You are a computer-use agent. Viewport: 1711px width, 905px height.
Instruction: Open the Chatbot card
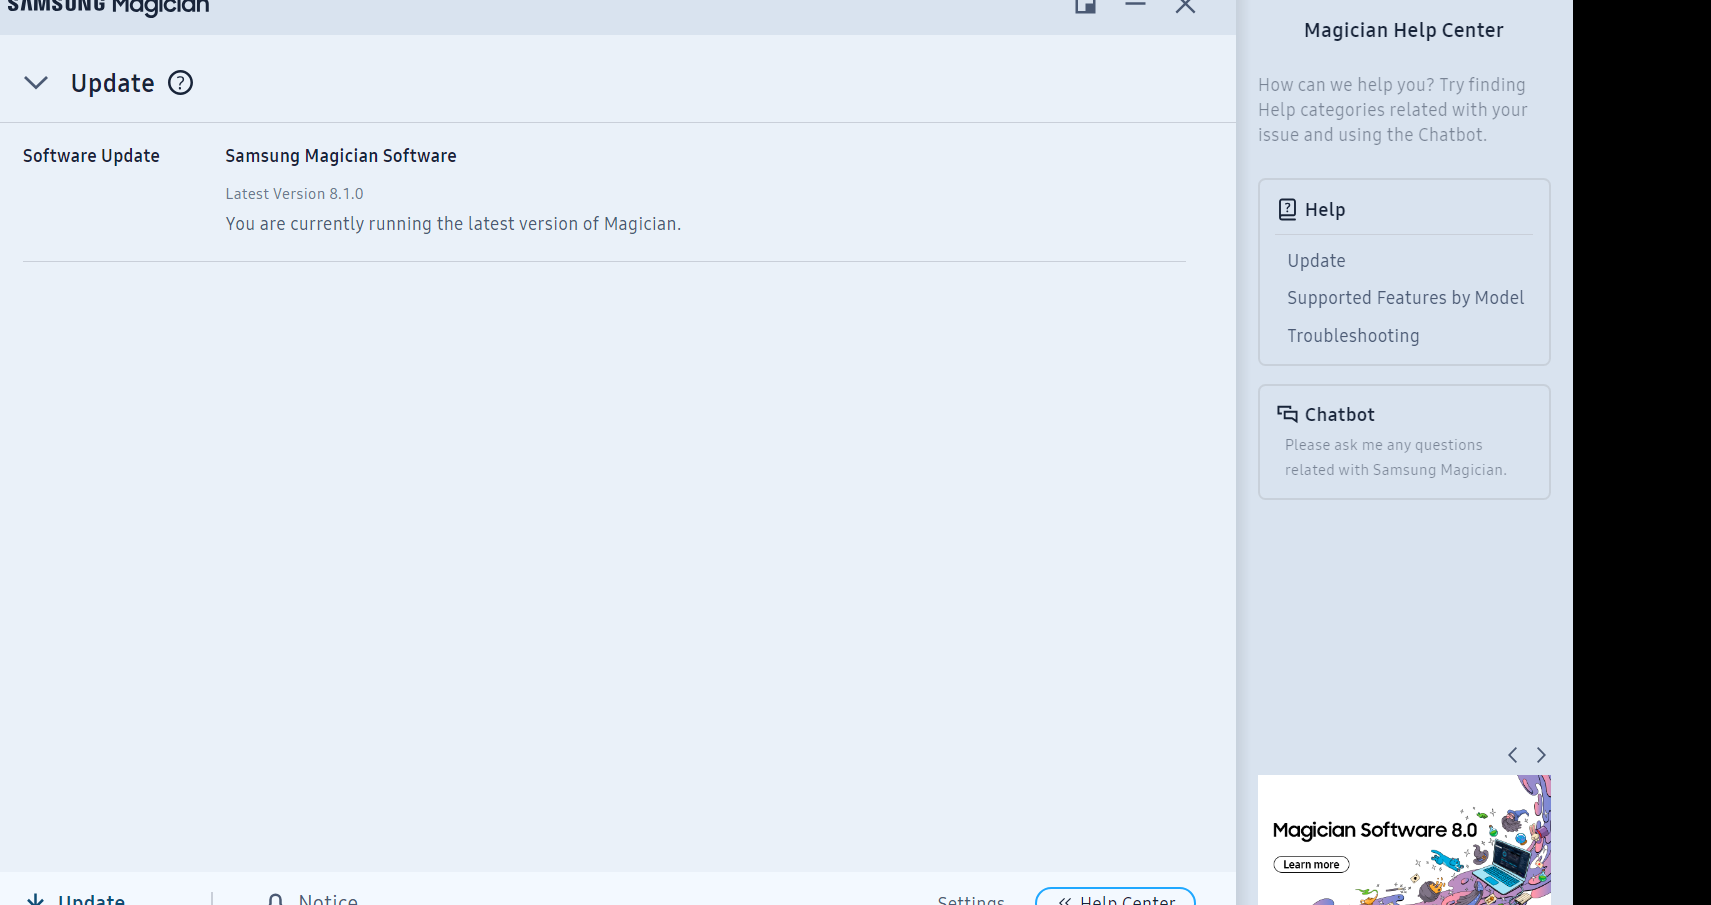[1404, 442]
